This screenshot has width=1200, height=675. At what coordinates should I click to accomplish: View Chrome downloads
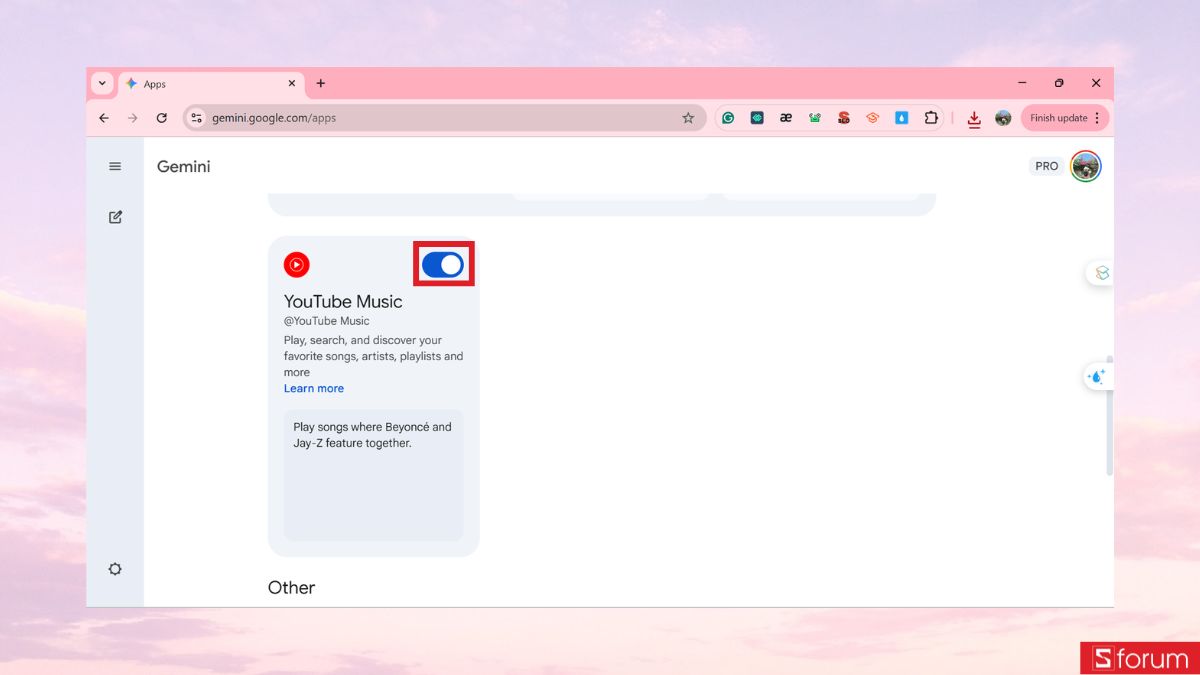pyautogui.click(x=974, y=117)
